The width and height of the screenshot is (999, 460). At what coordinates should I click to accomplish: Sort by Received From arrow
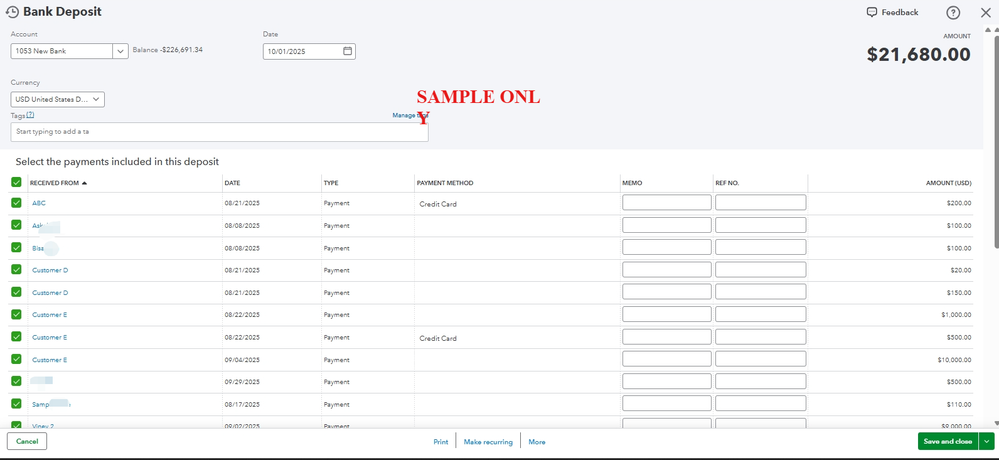coord(84,183)
